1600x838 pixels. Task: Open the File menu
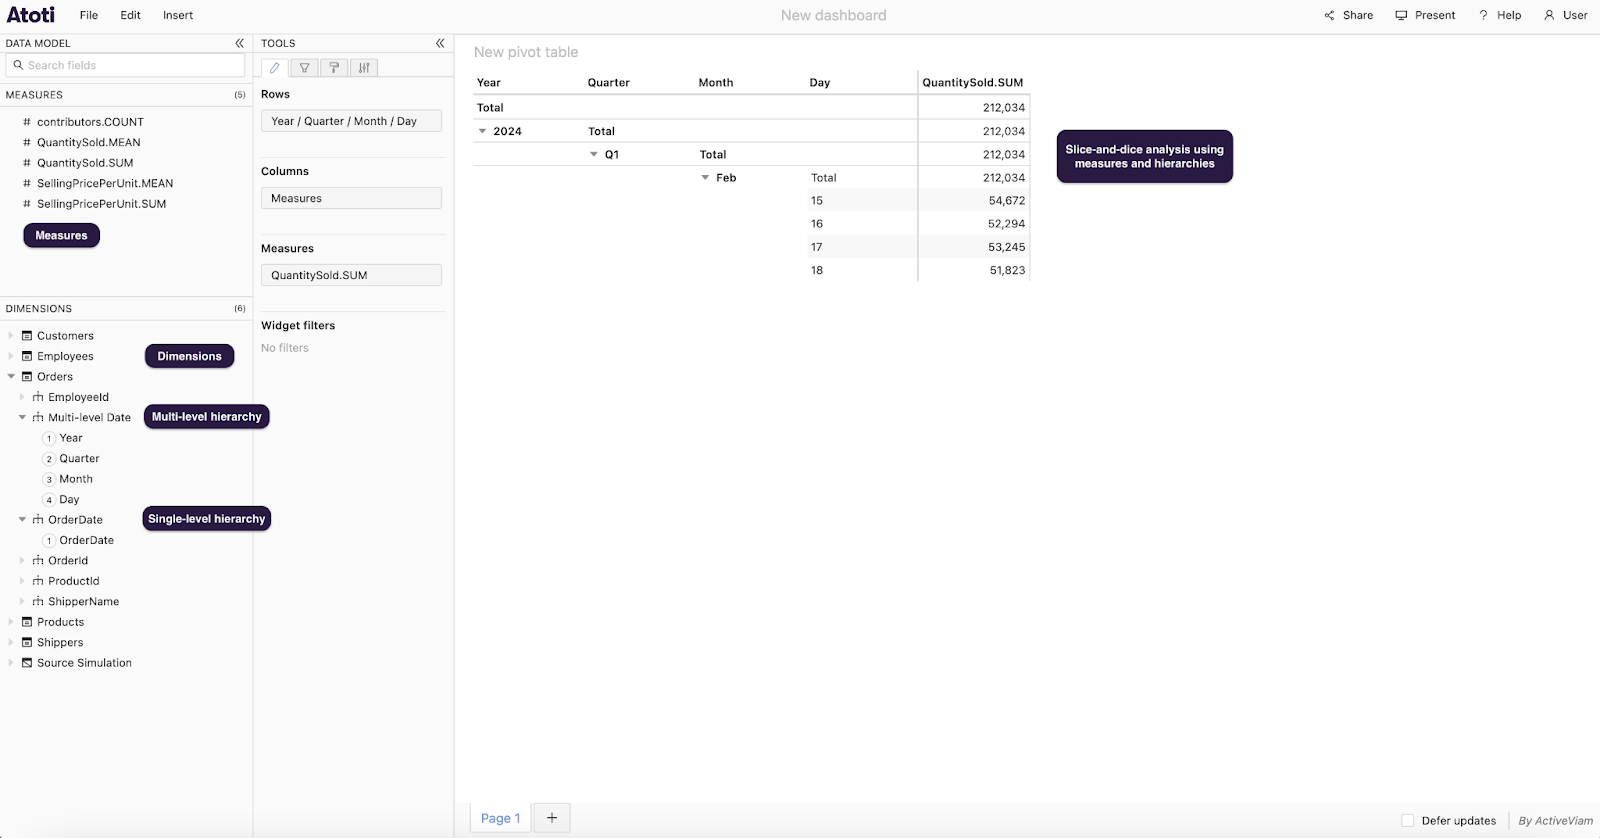click(89, 15)
